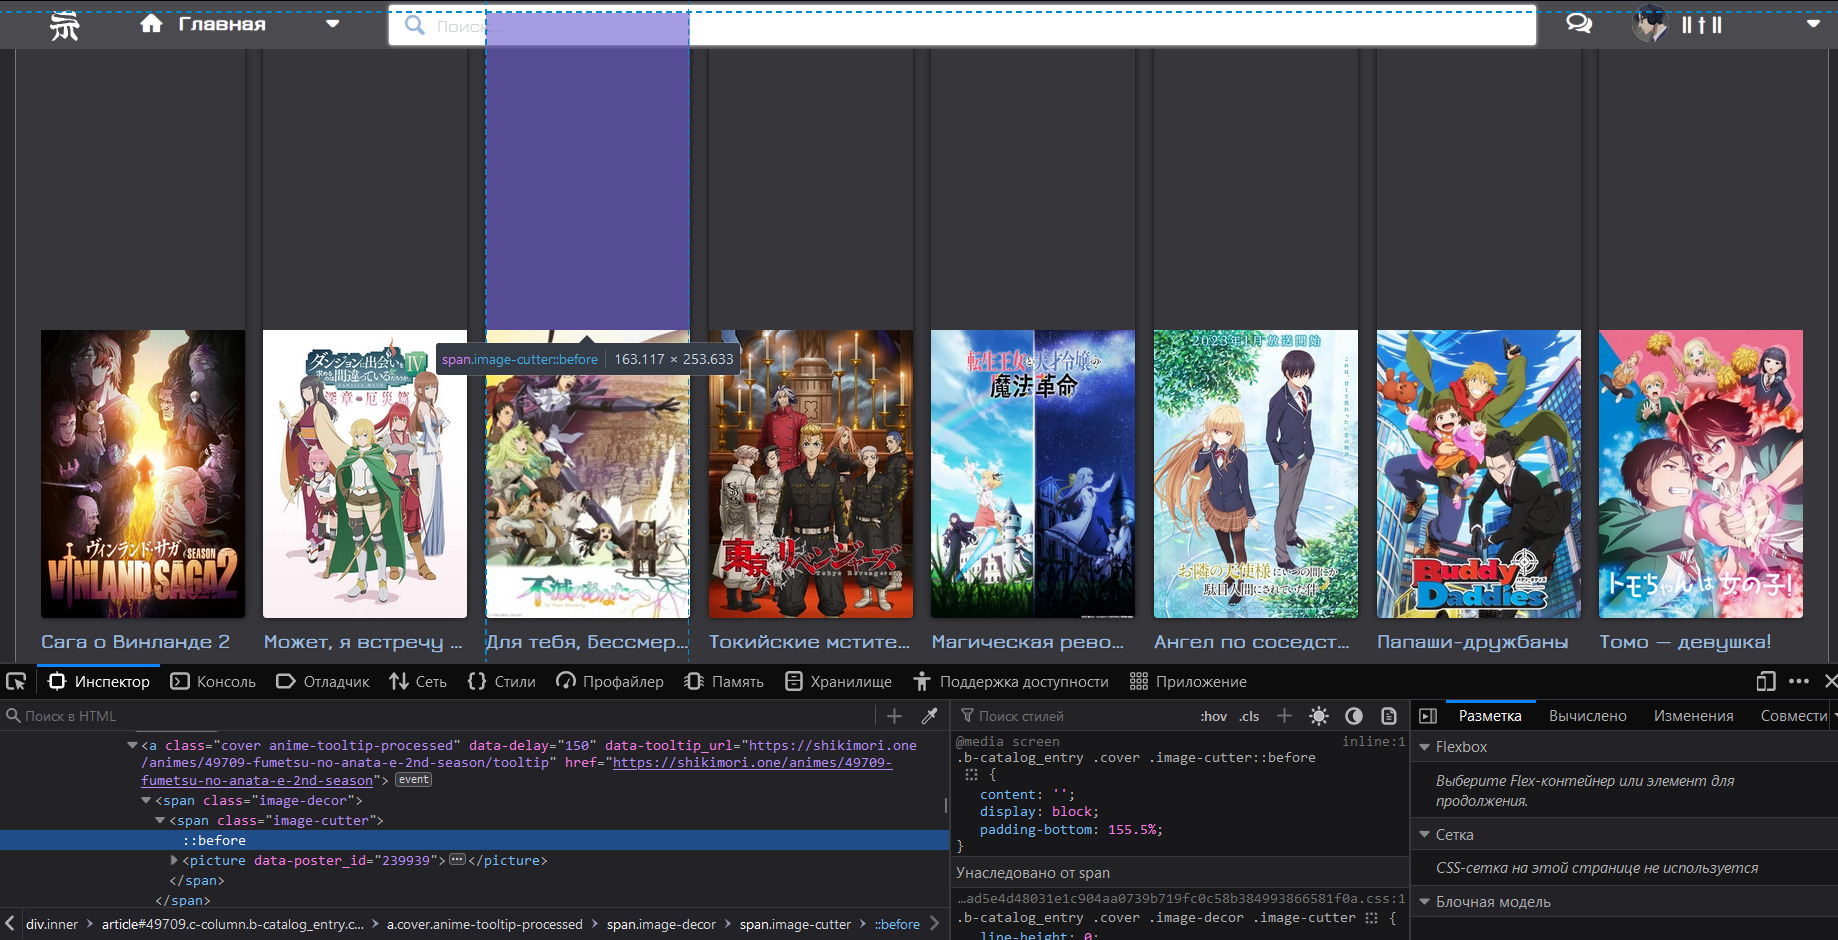Collapse the Flexbox section
The image size is (1838, 940).
coord(1425,747)
